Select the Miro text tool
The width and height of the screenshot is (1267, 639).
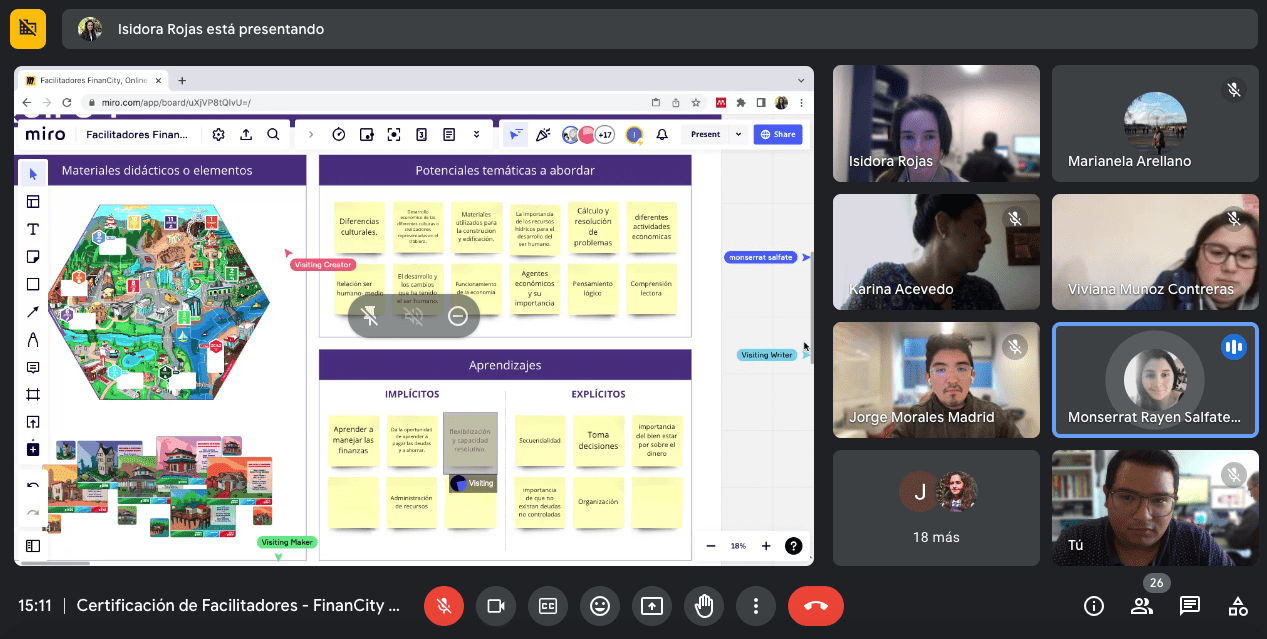pyautogui.click(x=33, y=229)
